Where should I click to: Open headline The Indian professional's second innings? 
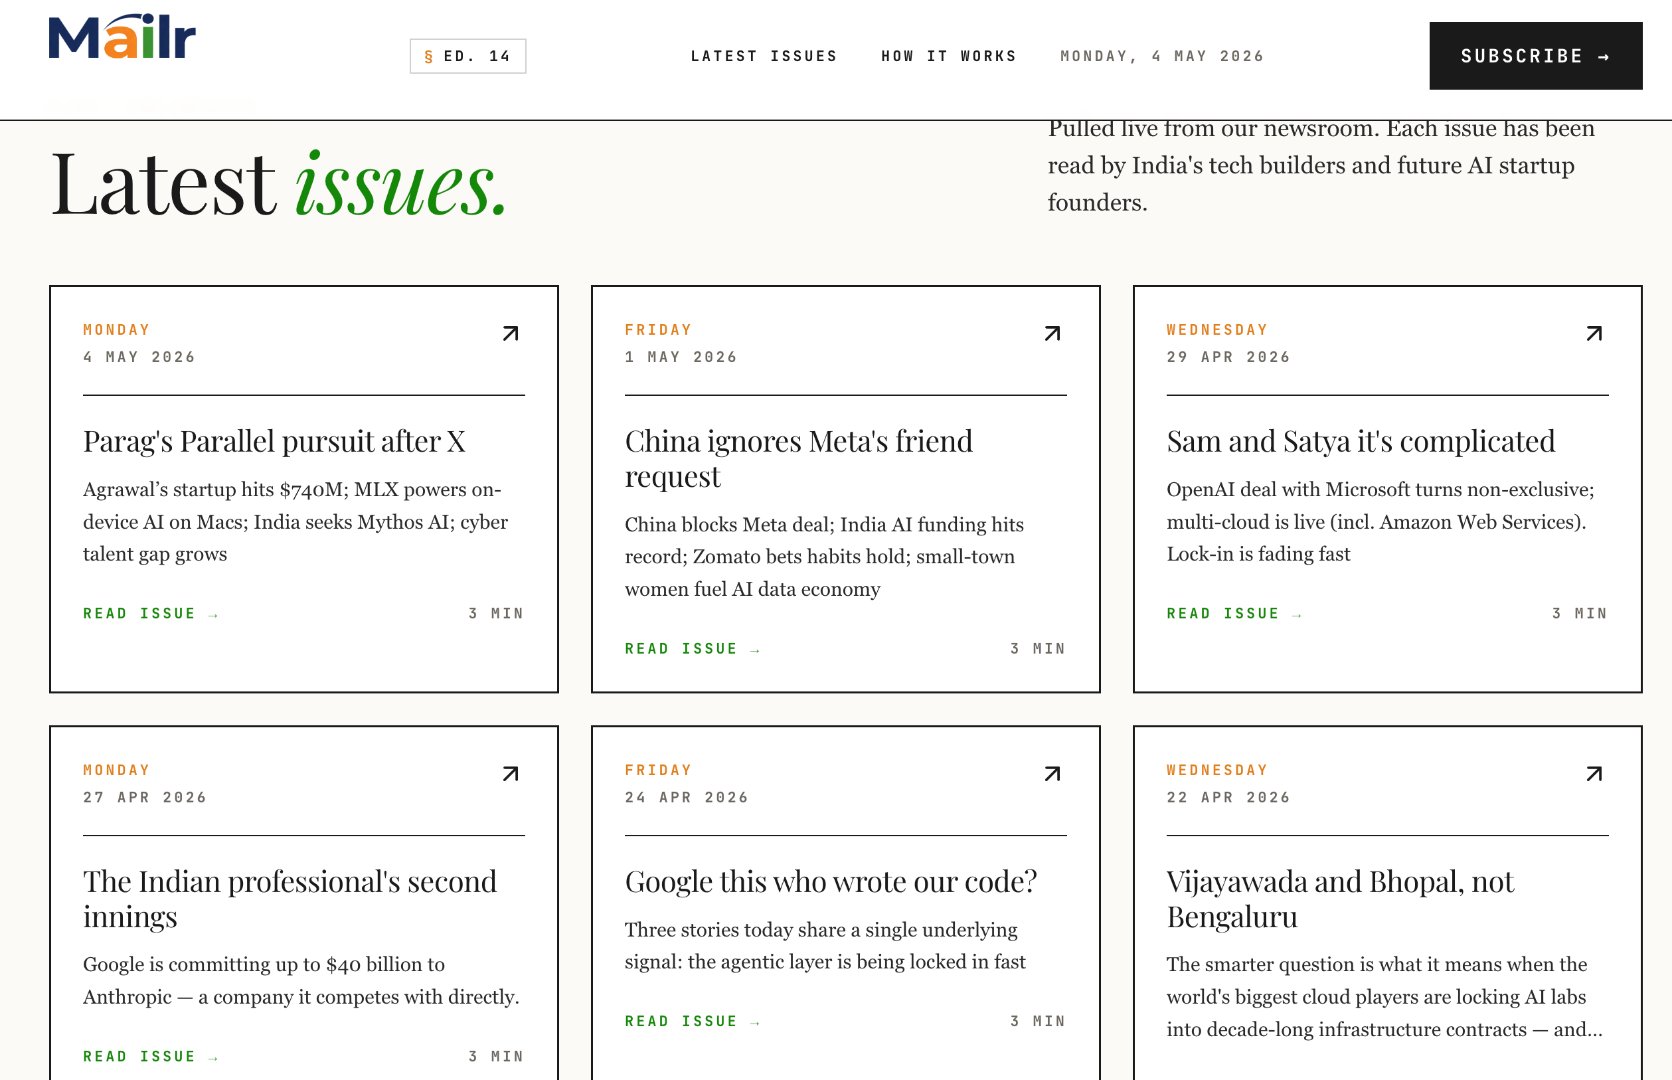(x=290, y=899)
